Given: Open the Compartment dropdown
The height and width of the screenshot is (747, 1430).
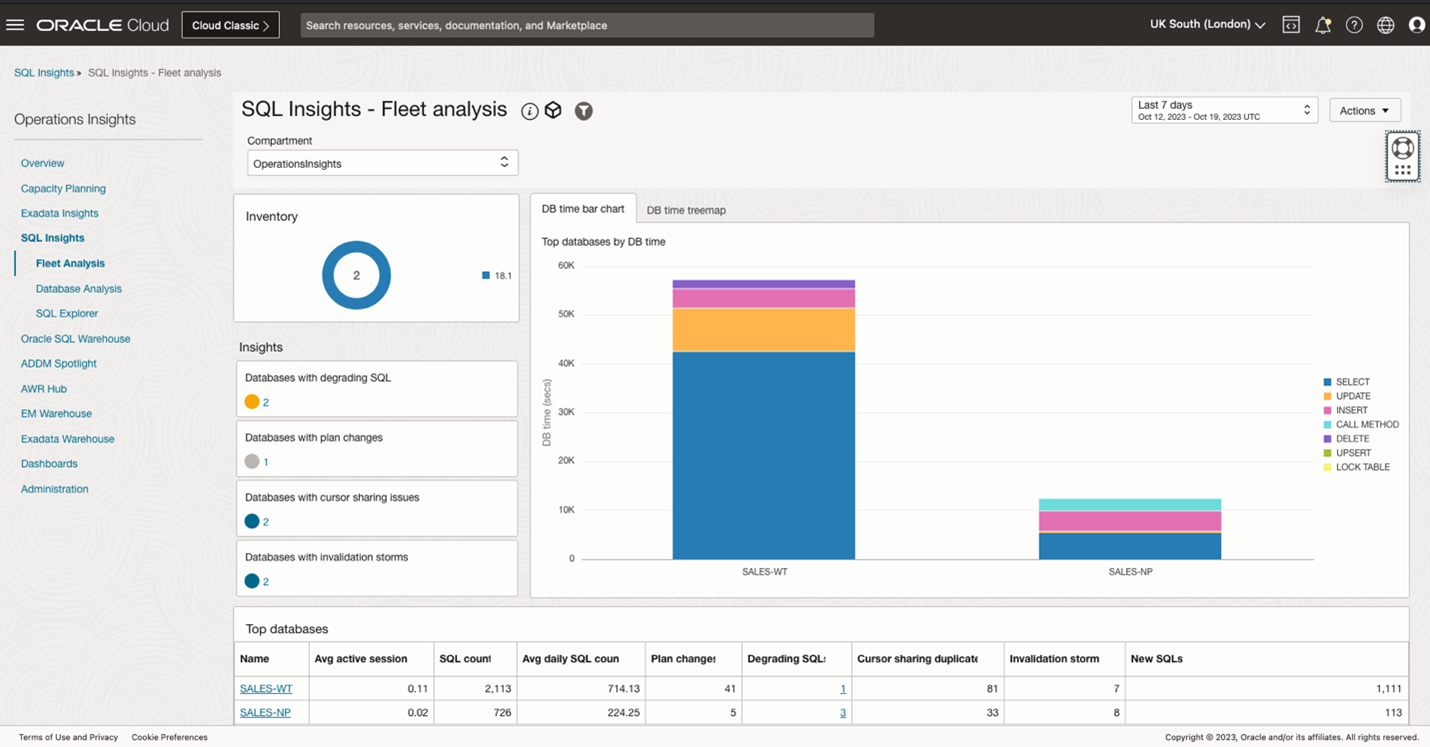Looking at the screenshot, I should coord(383,163).
